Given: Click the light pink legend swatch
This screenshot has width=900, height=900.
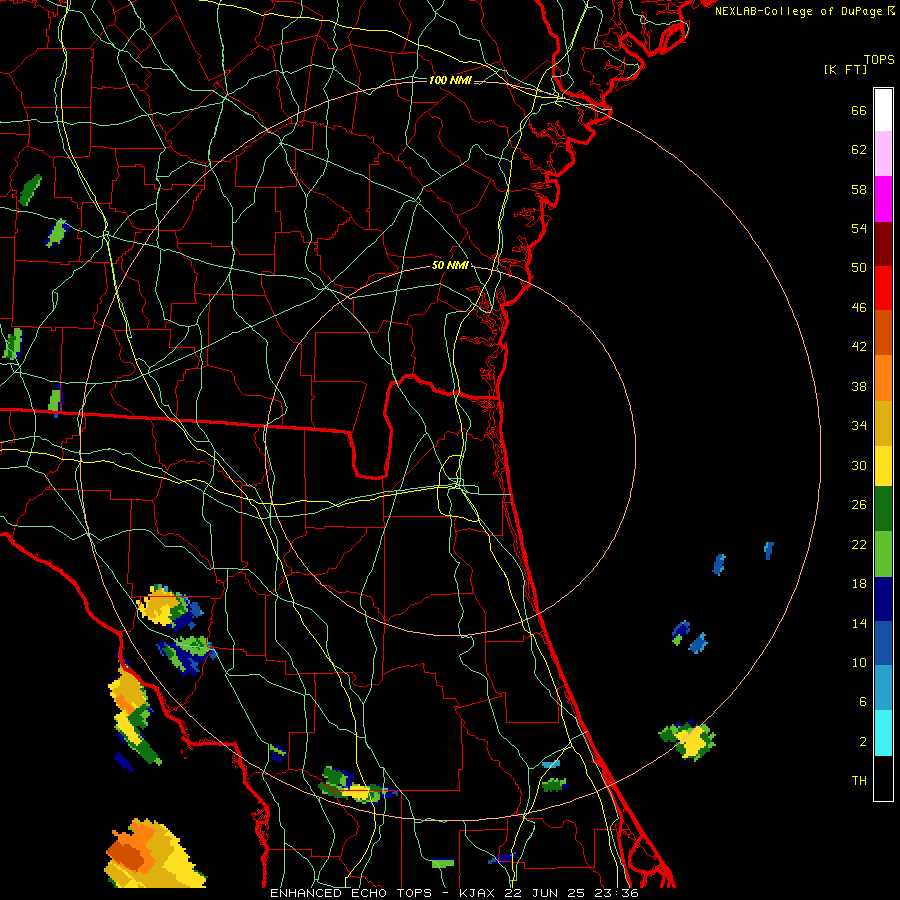Looking at the screenshot, I should (x=883, y=154).
